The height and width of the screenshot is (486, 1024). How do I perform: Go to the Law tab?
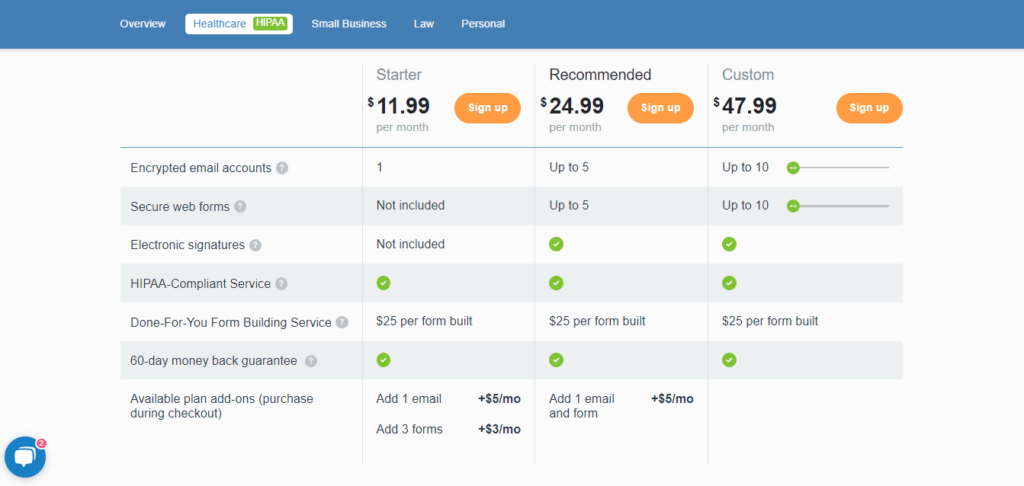424,24
